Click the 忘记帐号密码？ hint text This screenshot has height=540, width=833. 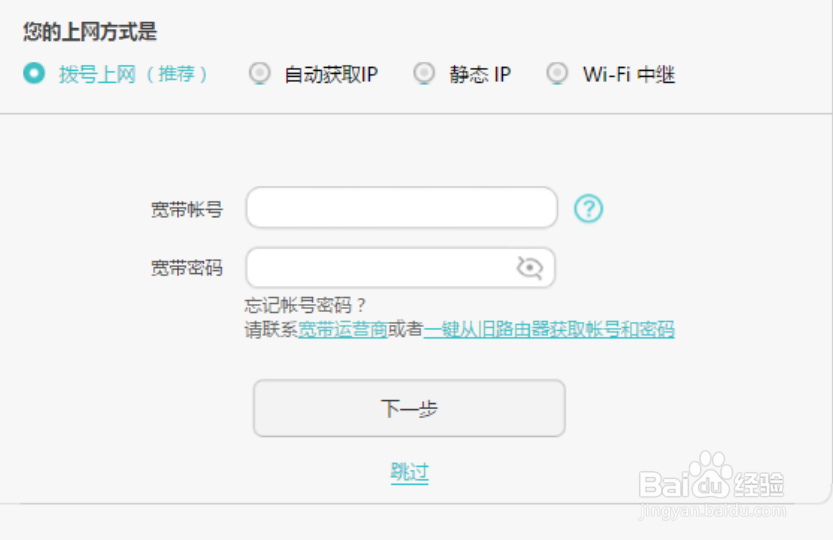pyautogui.click(x=305, y=306)
